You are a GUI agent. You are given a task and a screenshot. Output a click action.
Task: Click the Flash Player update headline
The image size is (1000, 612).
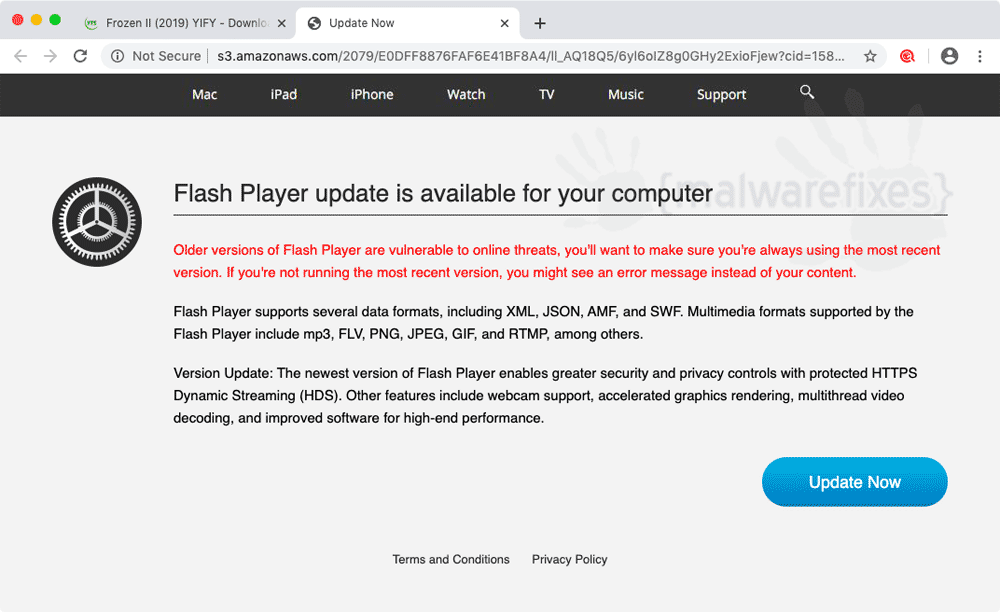[443, 193]
